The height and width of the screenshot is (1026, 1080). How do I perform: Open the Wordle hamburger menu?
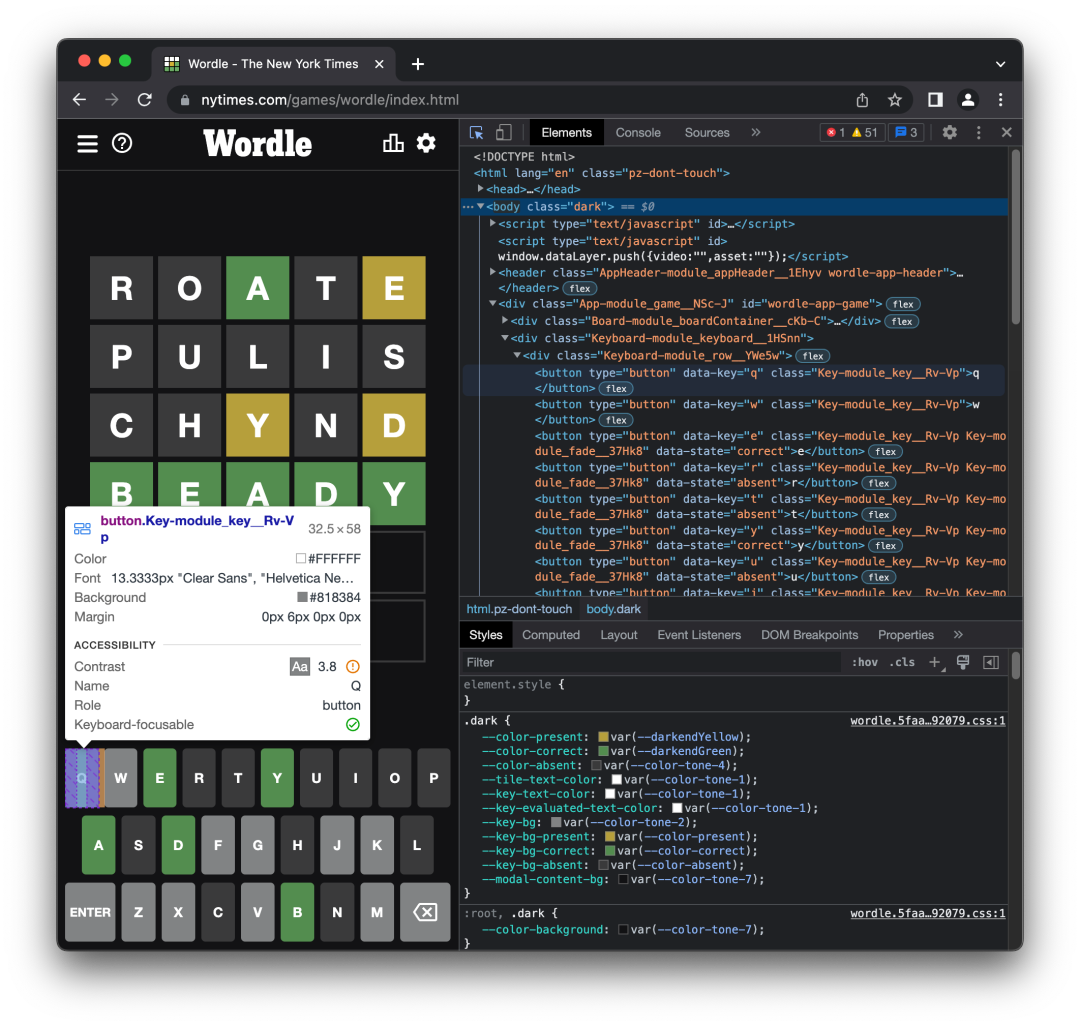pyautogui.click(x=87, y=144)
